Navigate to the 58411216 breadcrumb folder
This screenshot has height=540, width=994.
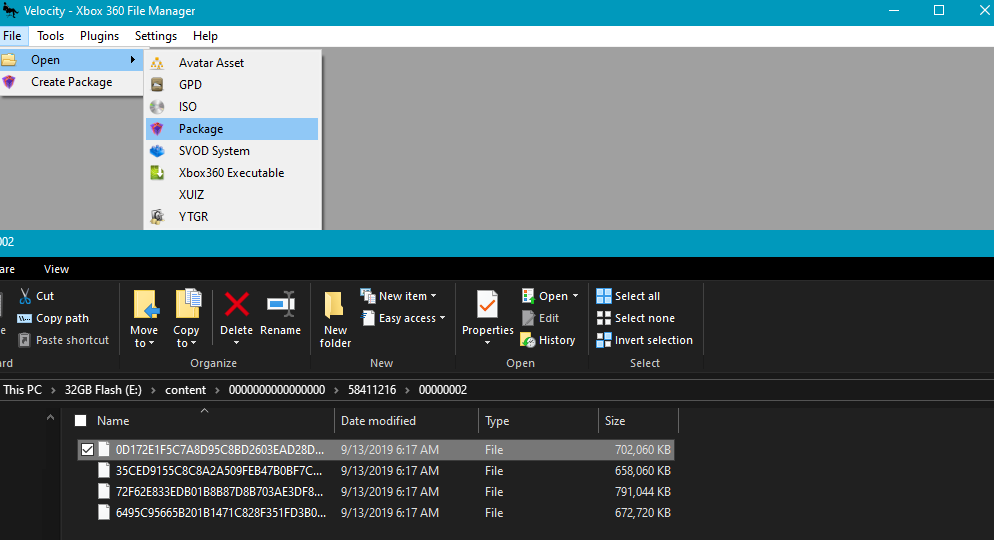[372, 390]
